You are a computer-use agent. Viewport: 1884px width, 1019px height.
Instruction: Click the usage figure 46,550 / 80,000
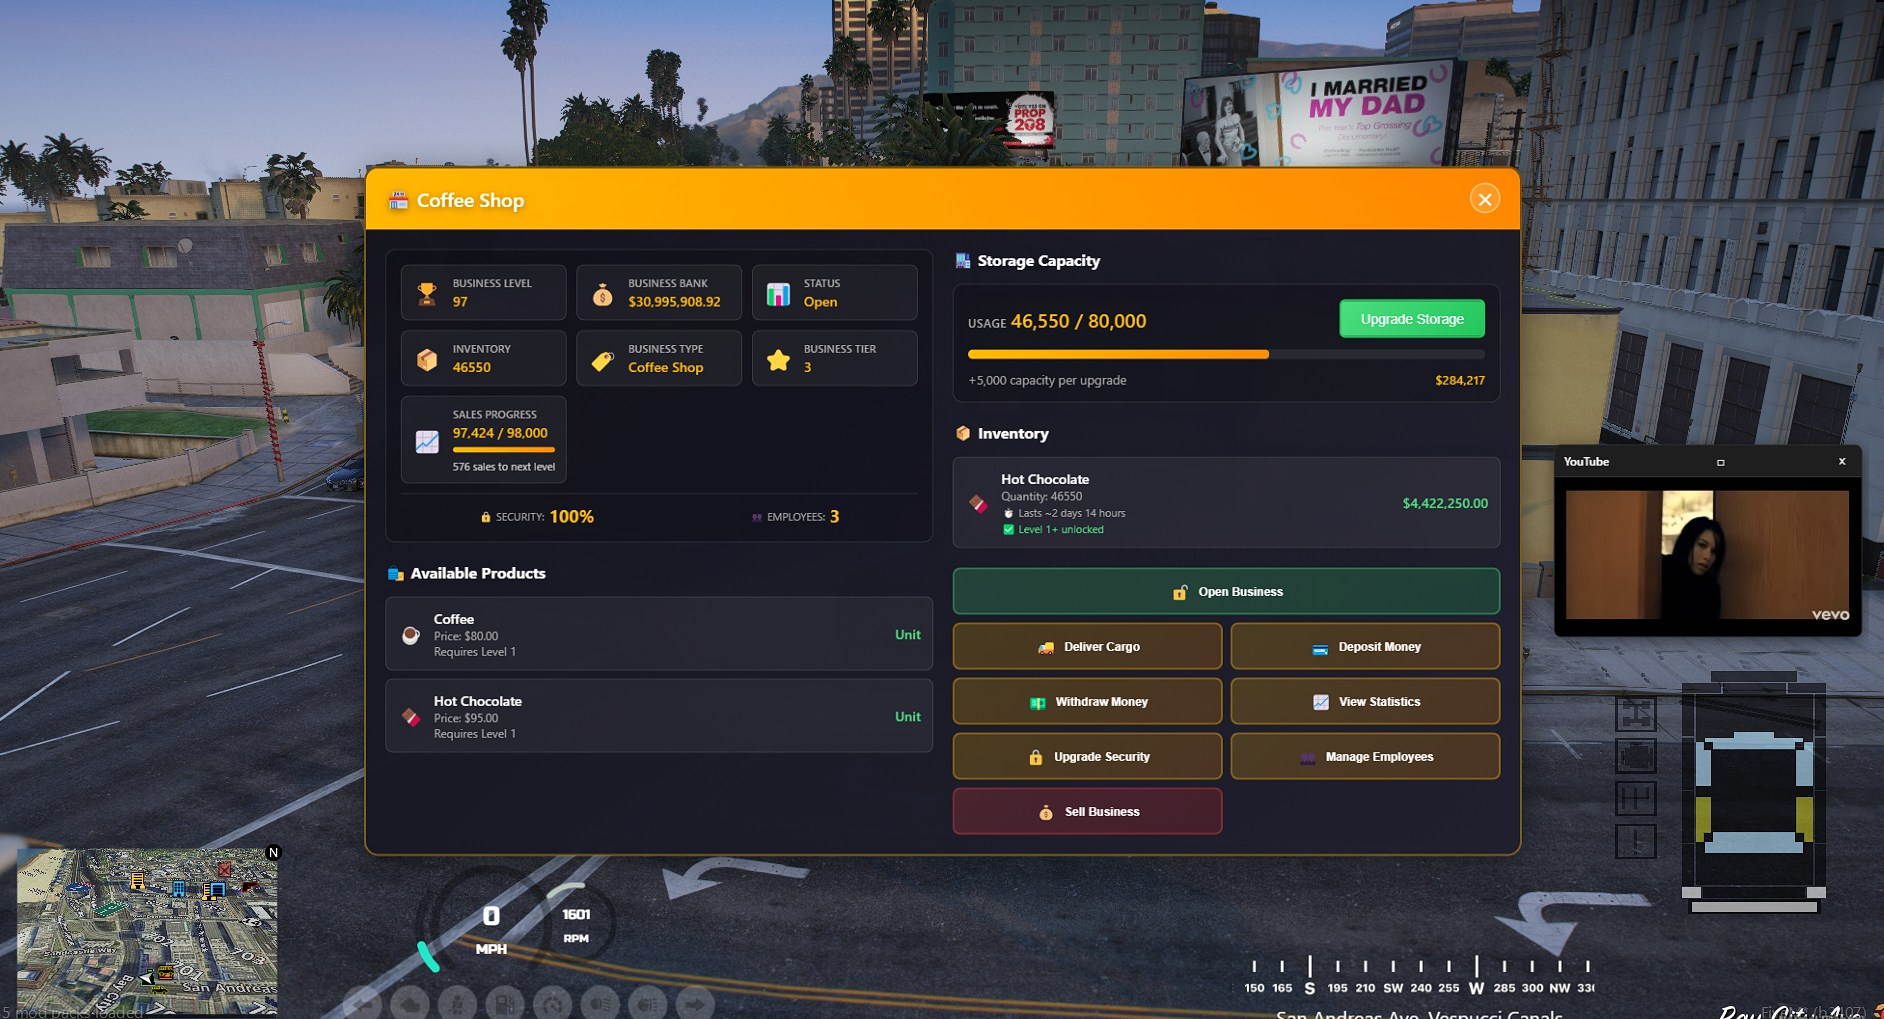point(1079,321)
